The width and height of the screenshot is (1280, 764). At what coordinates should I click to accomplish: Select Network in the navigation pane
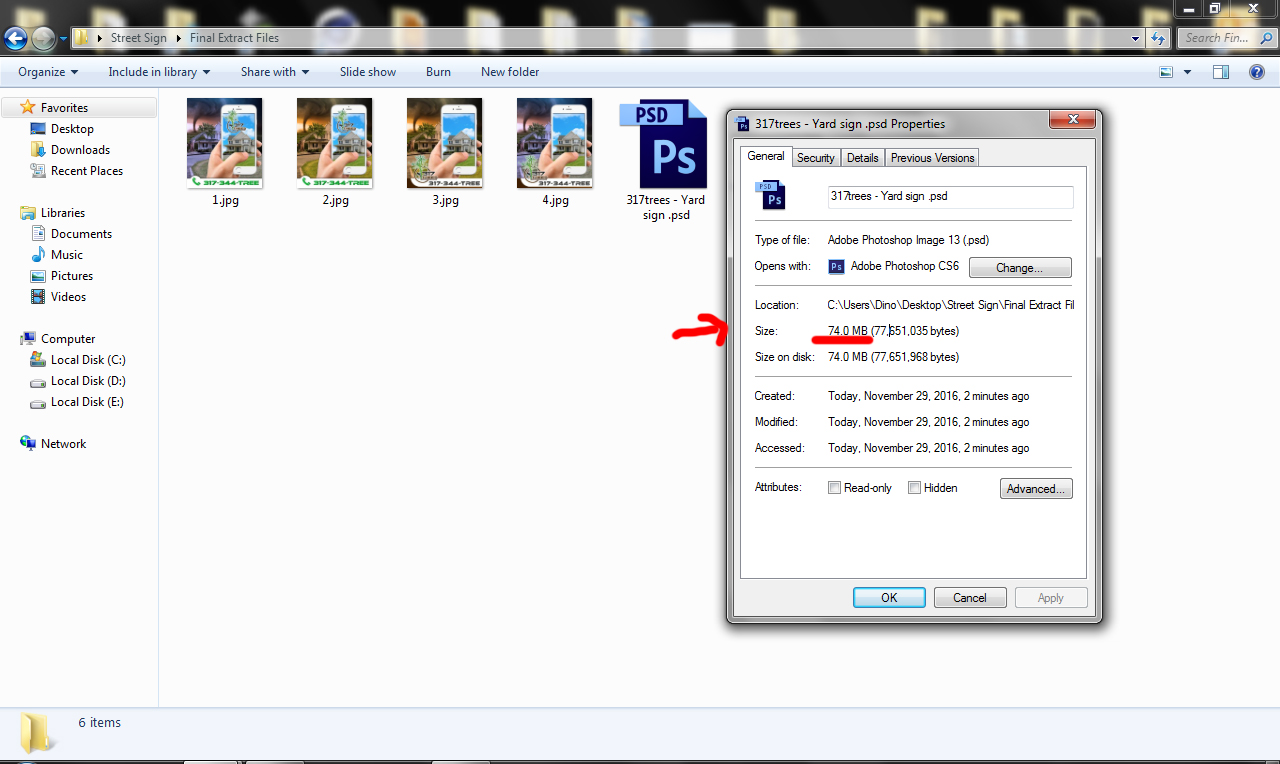63,444
